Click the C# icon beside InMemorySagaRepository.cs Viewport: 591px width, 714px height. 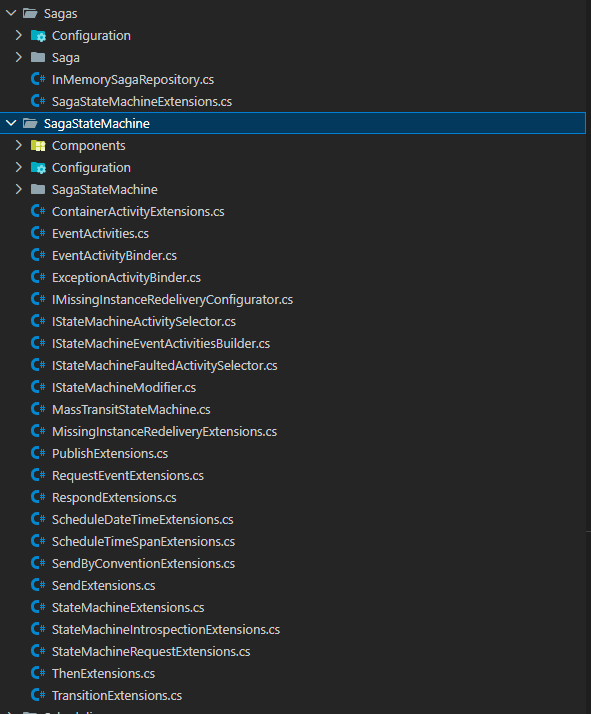(38, 79)
